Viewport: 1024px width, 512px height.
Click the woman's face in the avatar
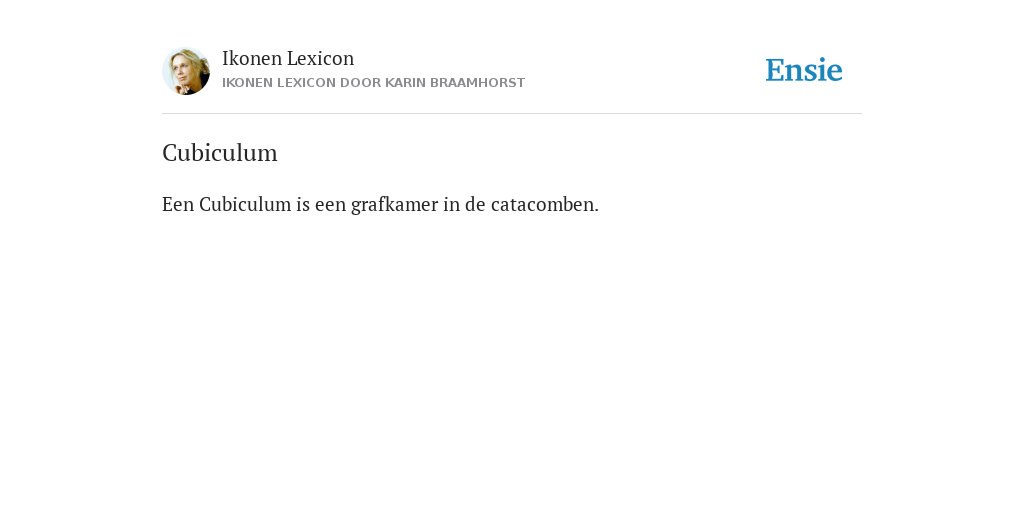tap(182, 69)
